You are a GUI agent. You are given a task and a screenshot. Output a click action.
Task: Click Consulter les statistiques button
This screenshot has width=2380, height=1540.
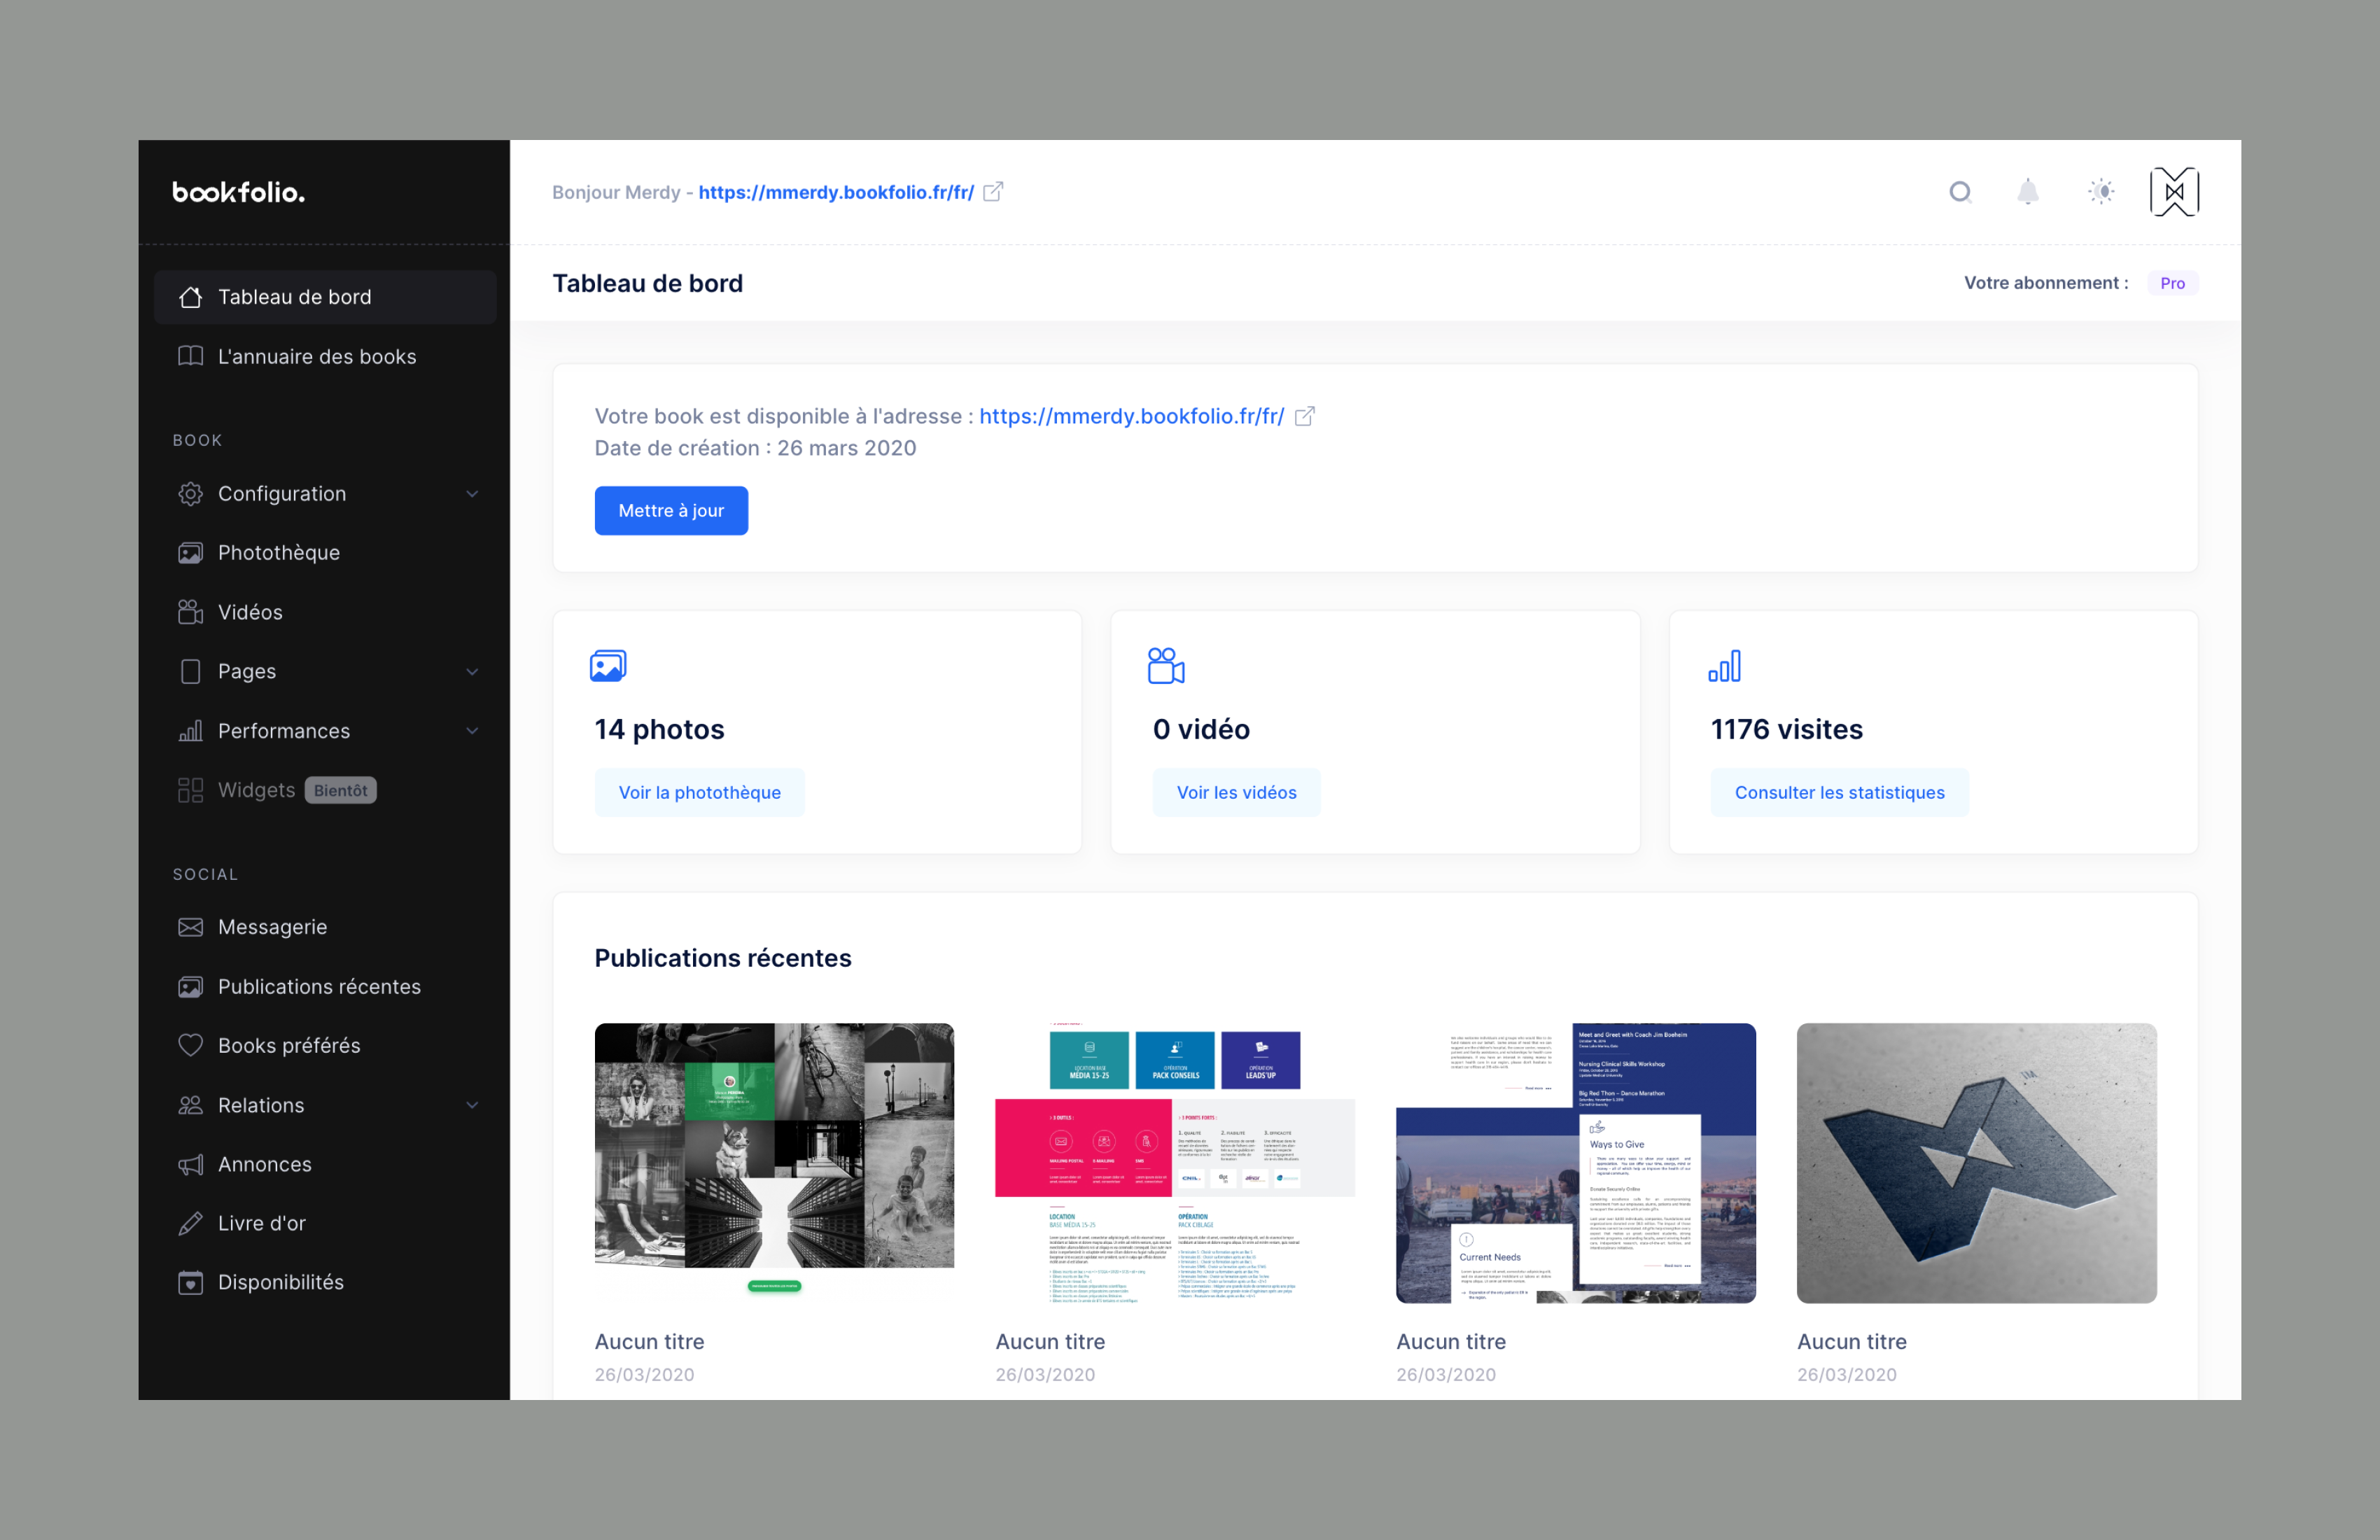[x=1839, y=793]
